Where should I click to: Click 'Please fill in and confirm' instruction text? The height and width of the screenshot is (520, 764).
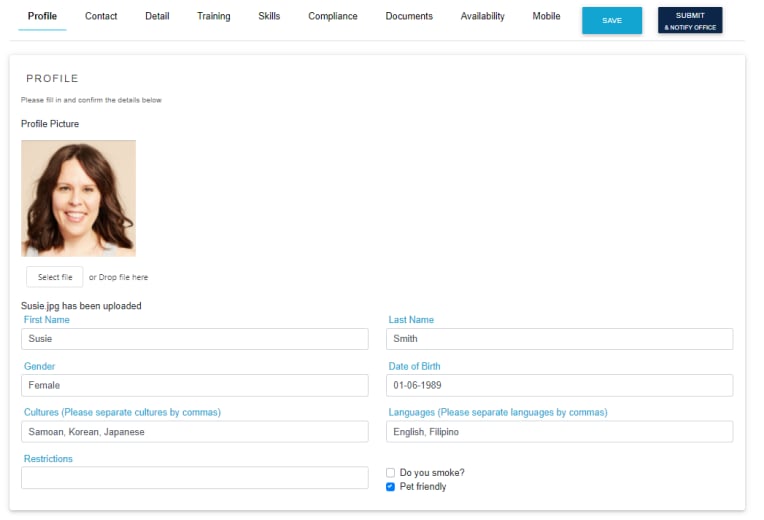pos(91,100)
